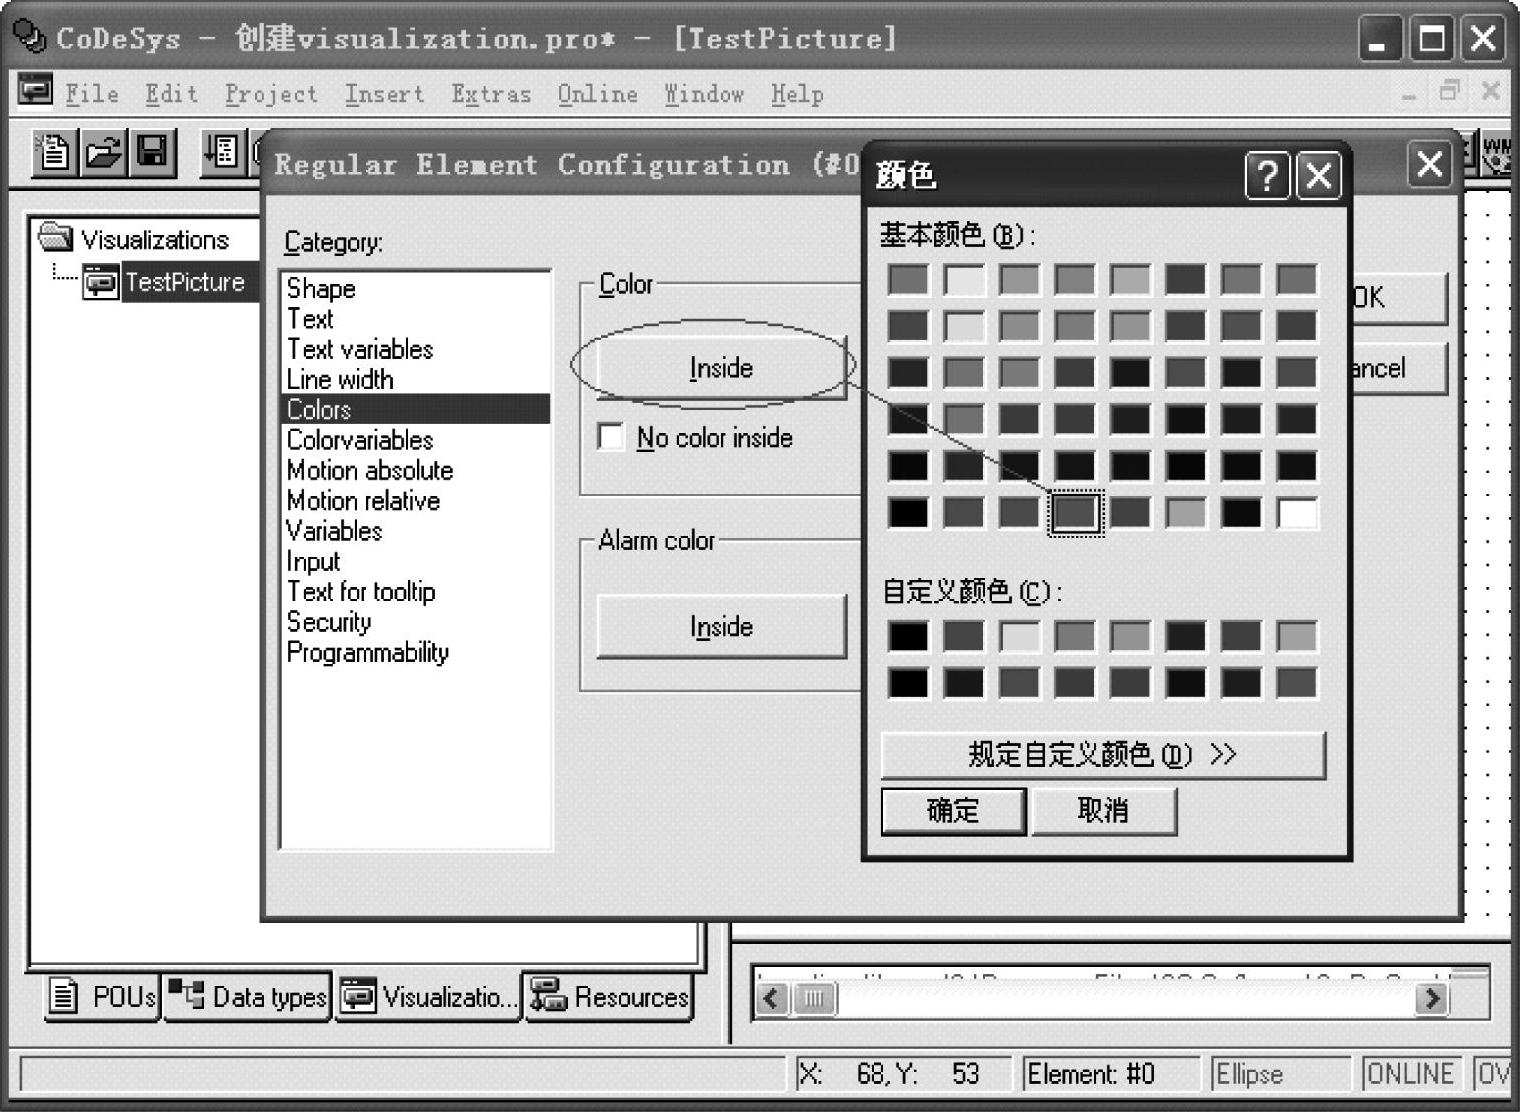
Task: Open the Insert menu
Action: click(384, 94)
